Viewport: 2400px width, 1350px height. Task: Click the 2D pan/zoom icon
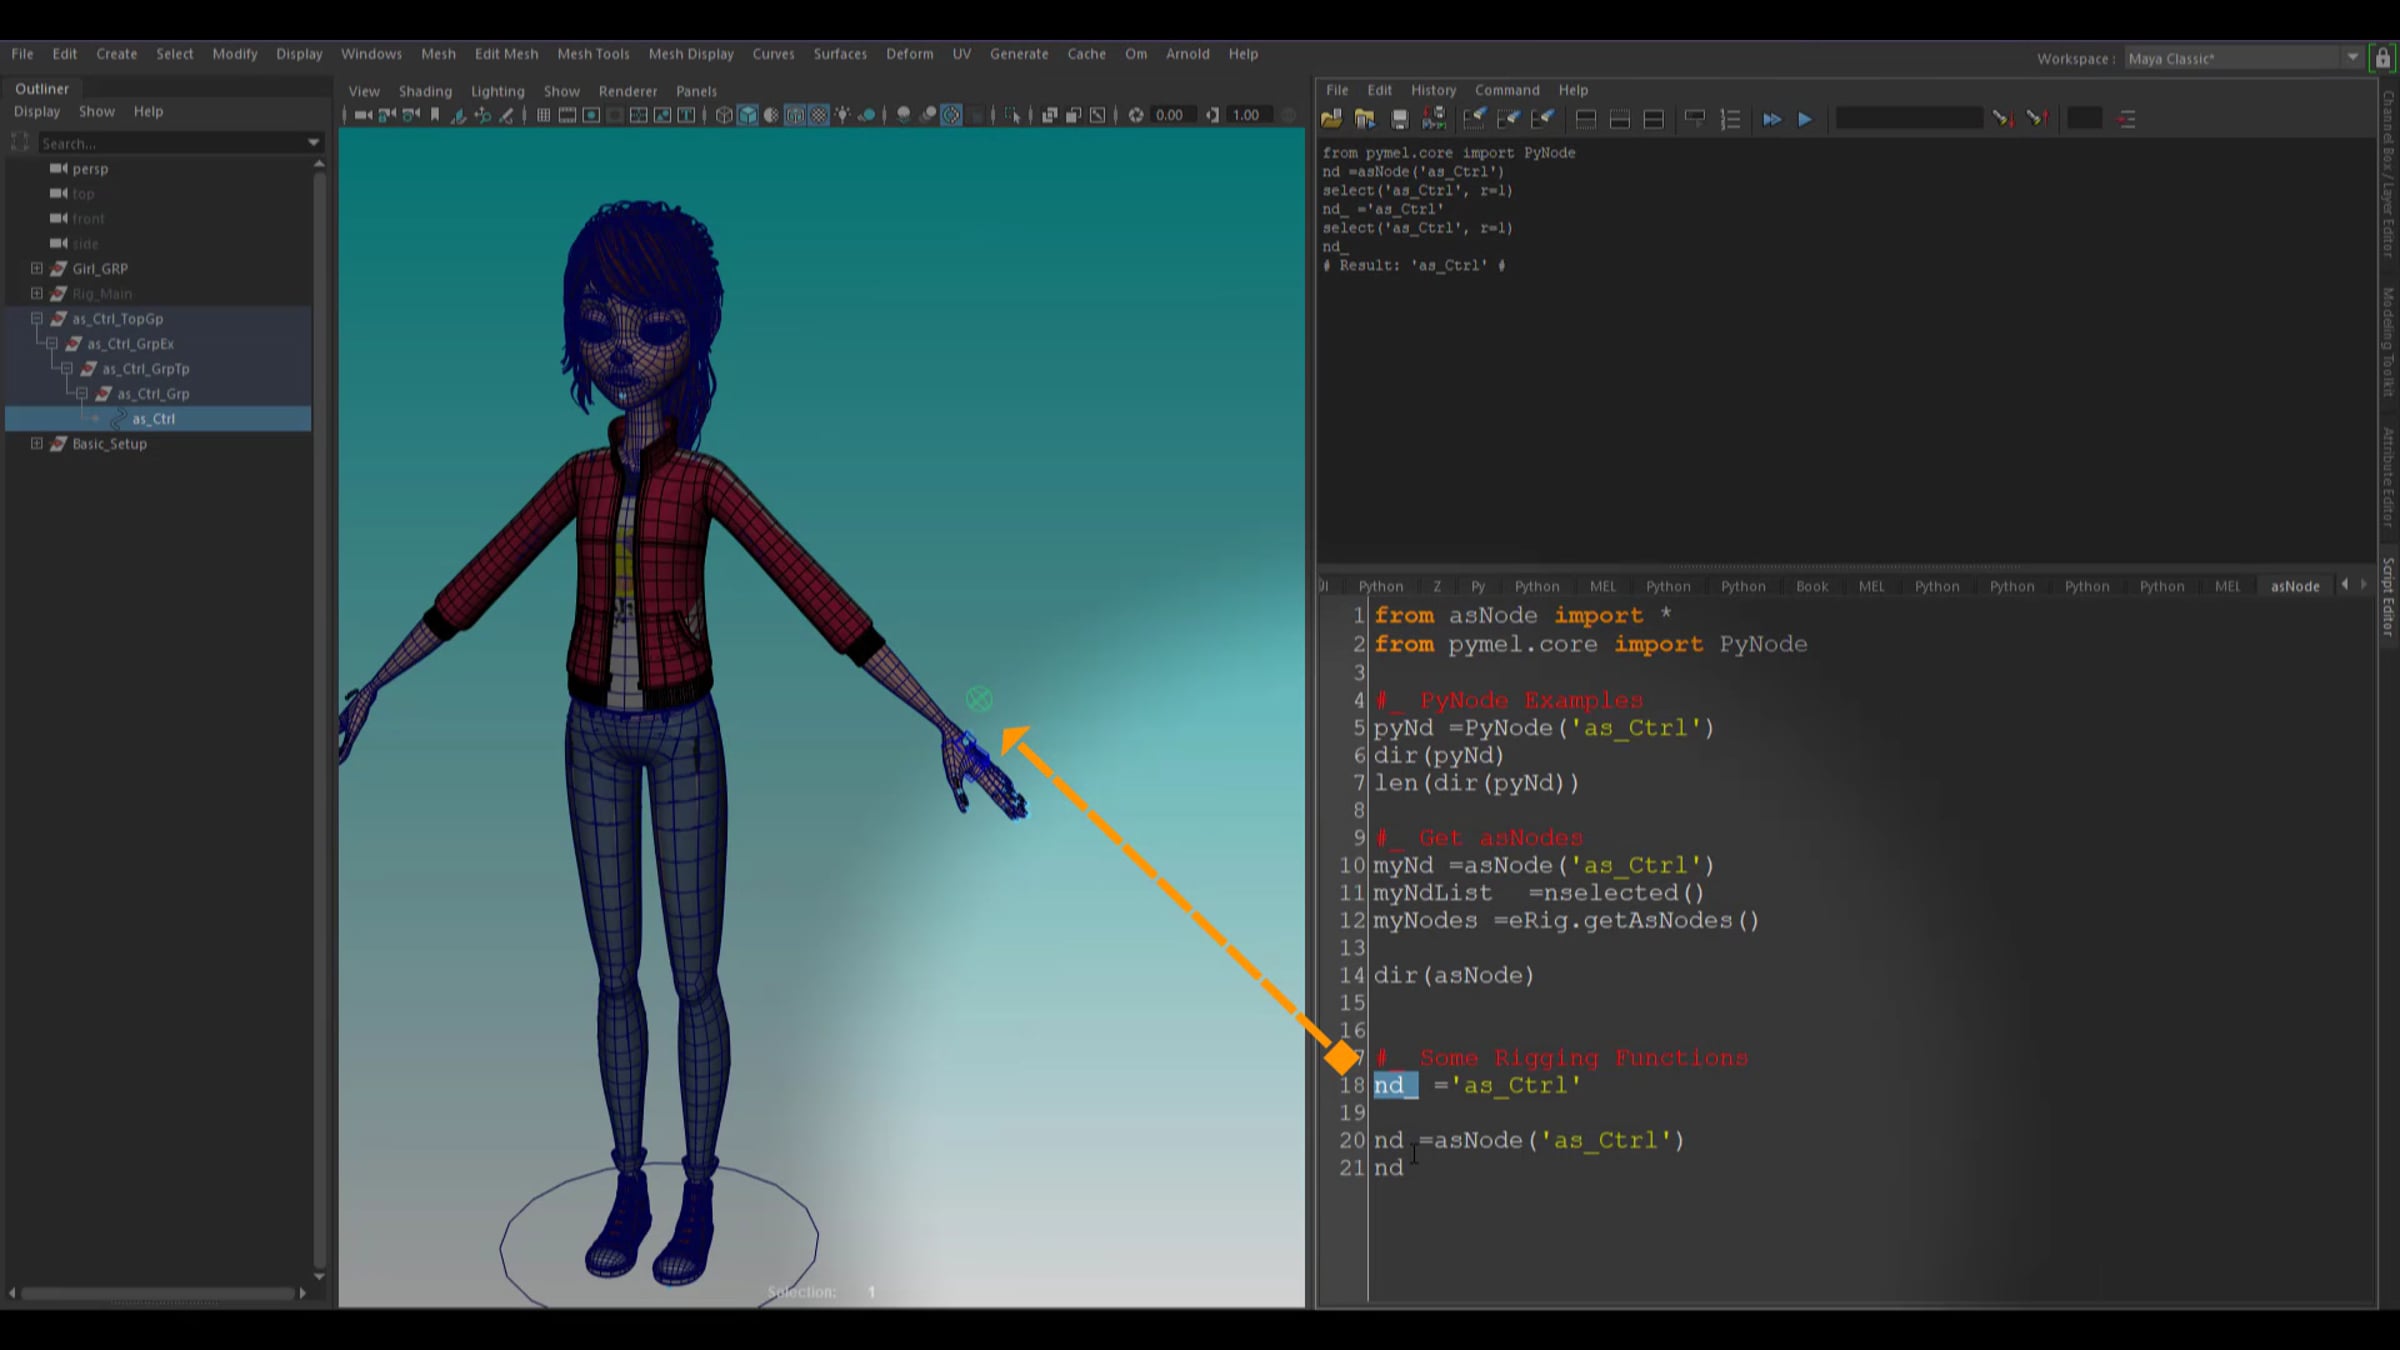tap(483, 115)
